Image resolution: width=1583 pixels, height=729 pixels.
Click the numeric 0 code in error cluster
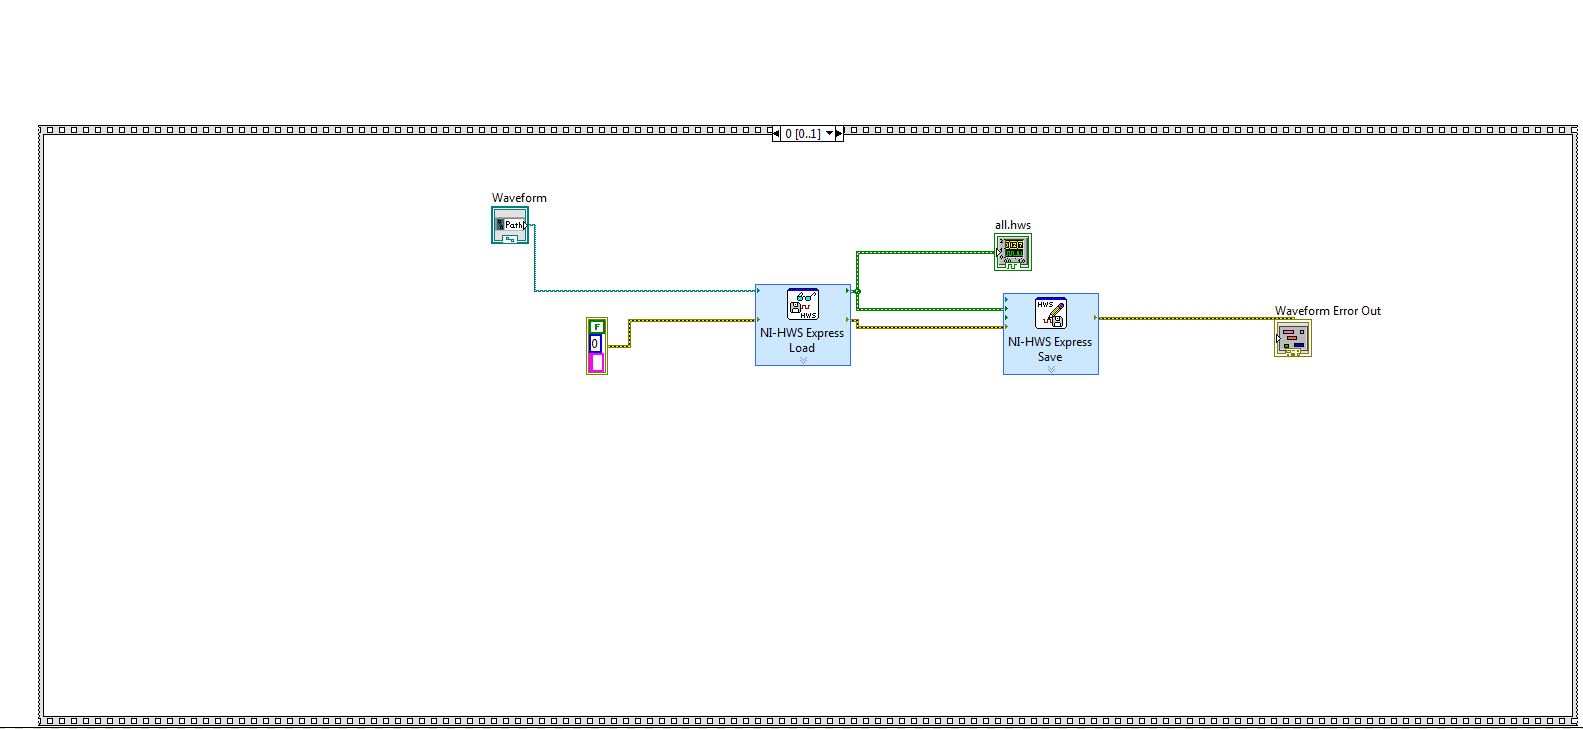point(596,344)
